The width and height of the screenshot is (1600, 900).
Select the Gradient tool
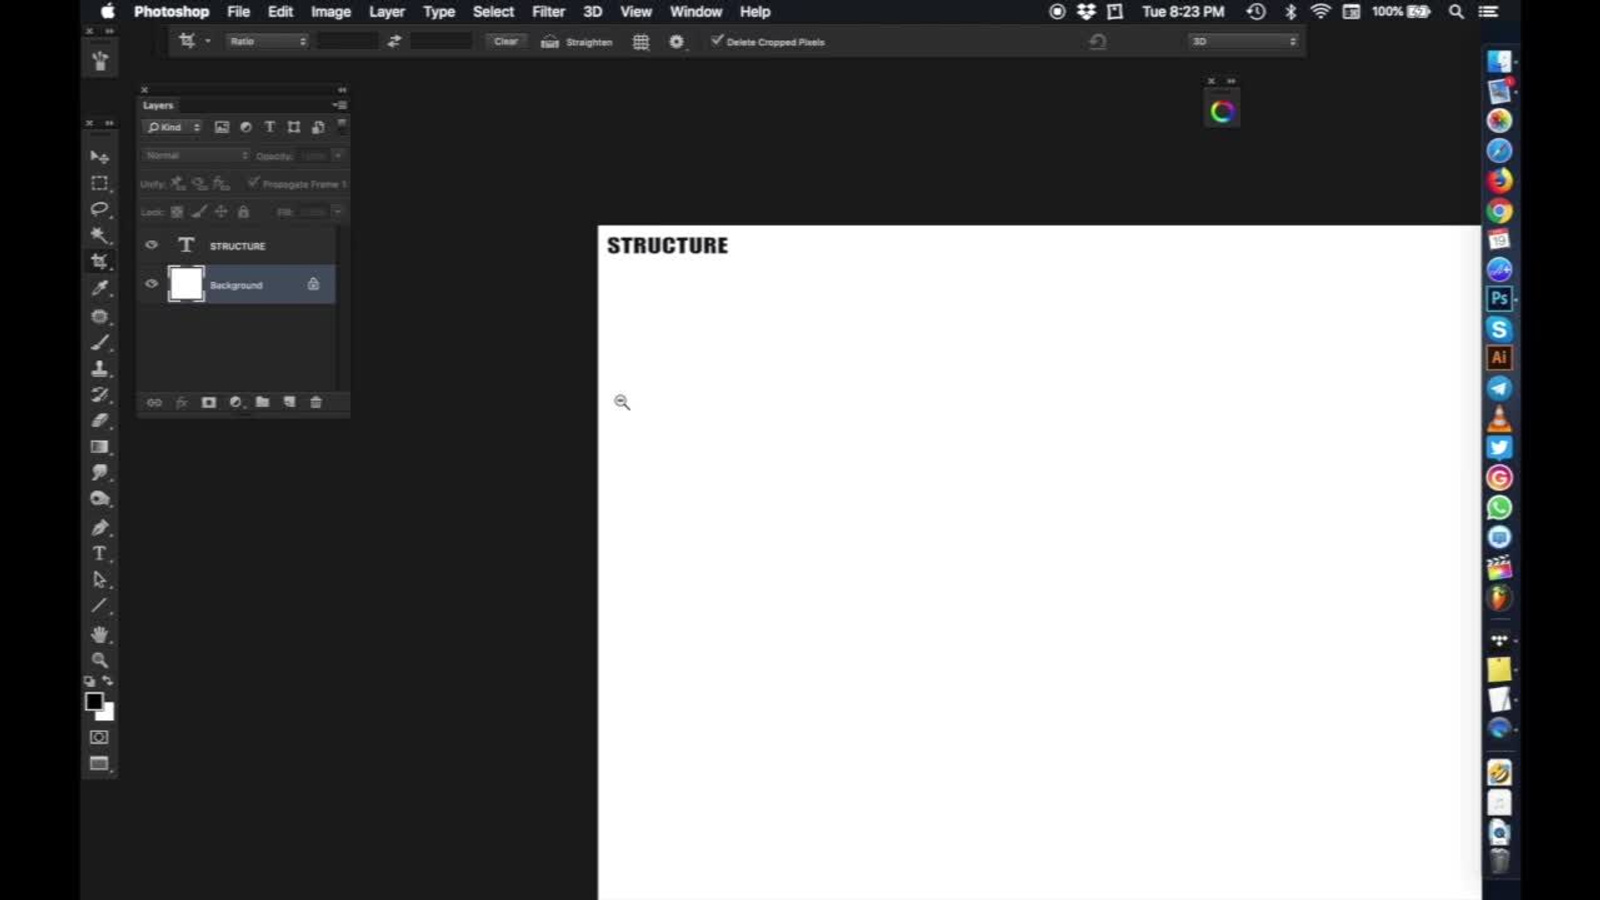(100, 447)
